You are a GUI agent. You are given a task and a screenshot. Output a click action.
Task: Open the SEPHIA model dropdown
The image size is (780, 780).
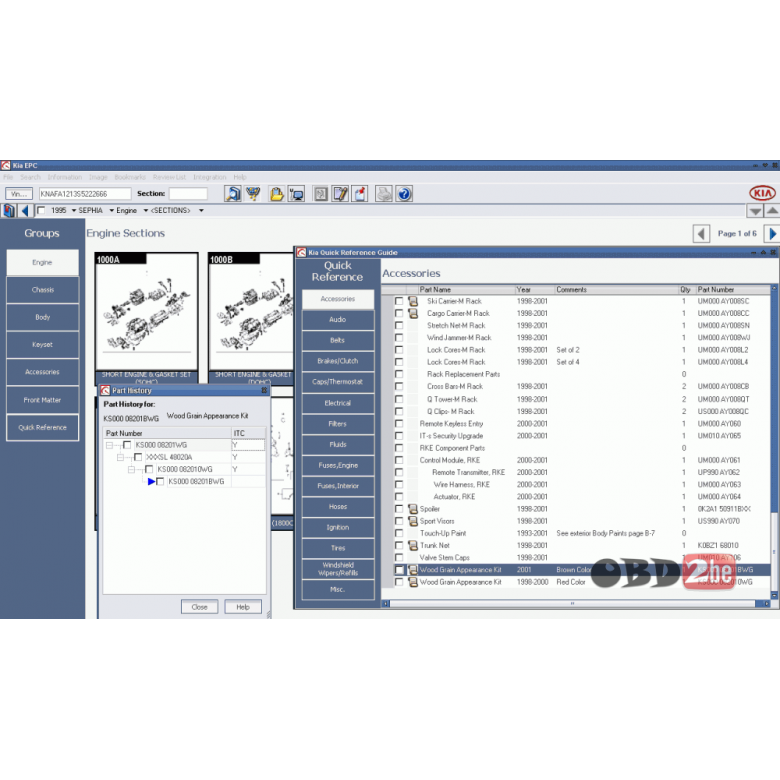point(112,210)
